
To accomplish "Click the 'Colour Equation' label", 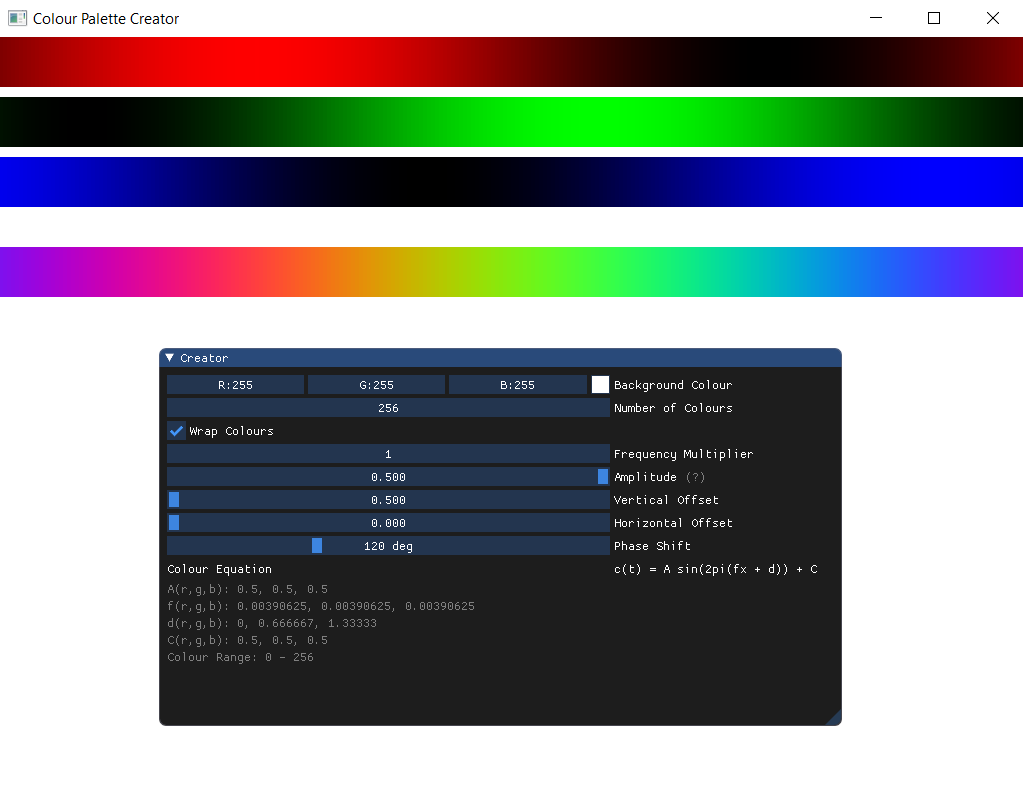I will [x=219, y=569].
